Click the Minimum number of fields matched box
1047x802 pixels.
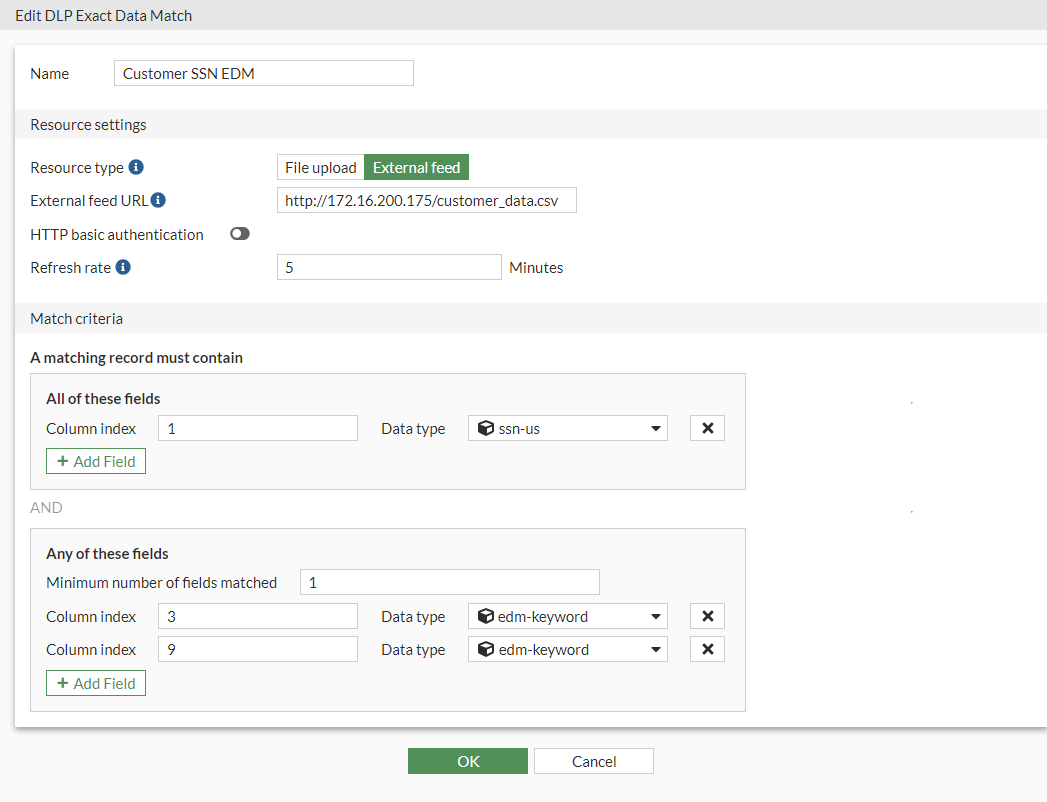[x=449, y=582]
